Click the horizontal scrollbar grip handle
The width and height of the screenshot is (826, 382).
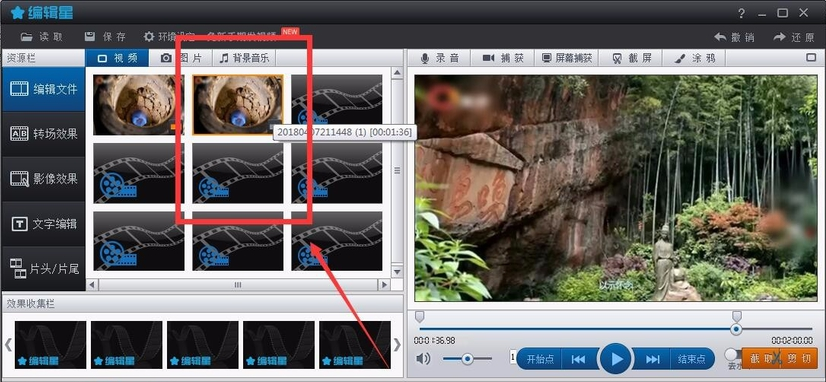pyautogui.click(x=238, y=285)
